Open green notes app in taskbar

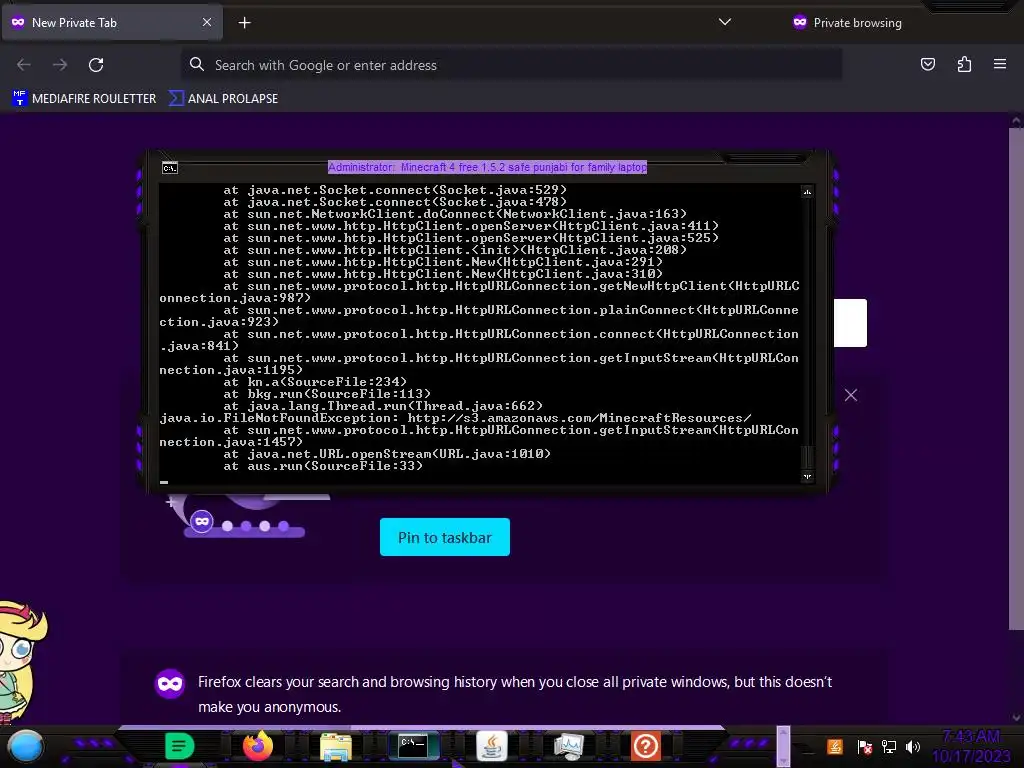coord(180,746)
